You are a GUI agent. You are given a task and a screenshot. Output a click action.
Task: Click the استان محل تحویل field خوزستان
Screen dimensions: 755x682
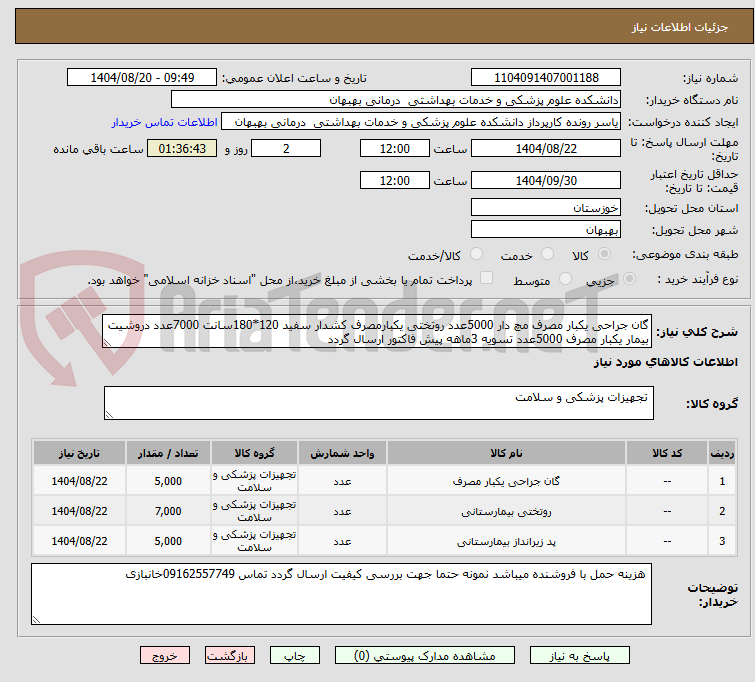tap(546, 208)
